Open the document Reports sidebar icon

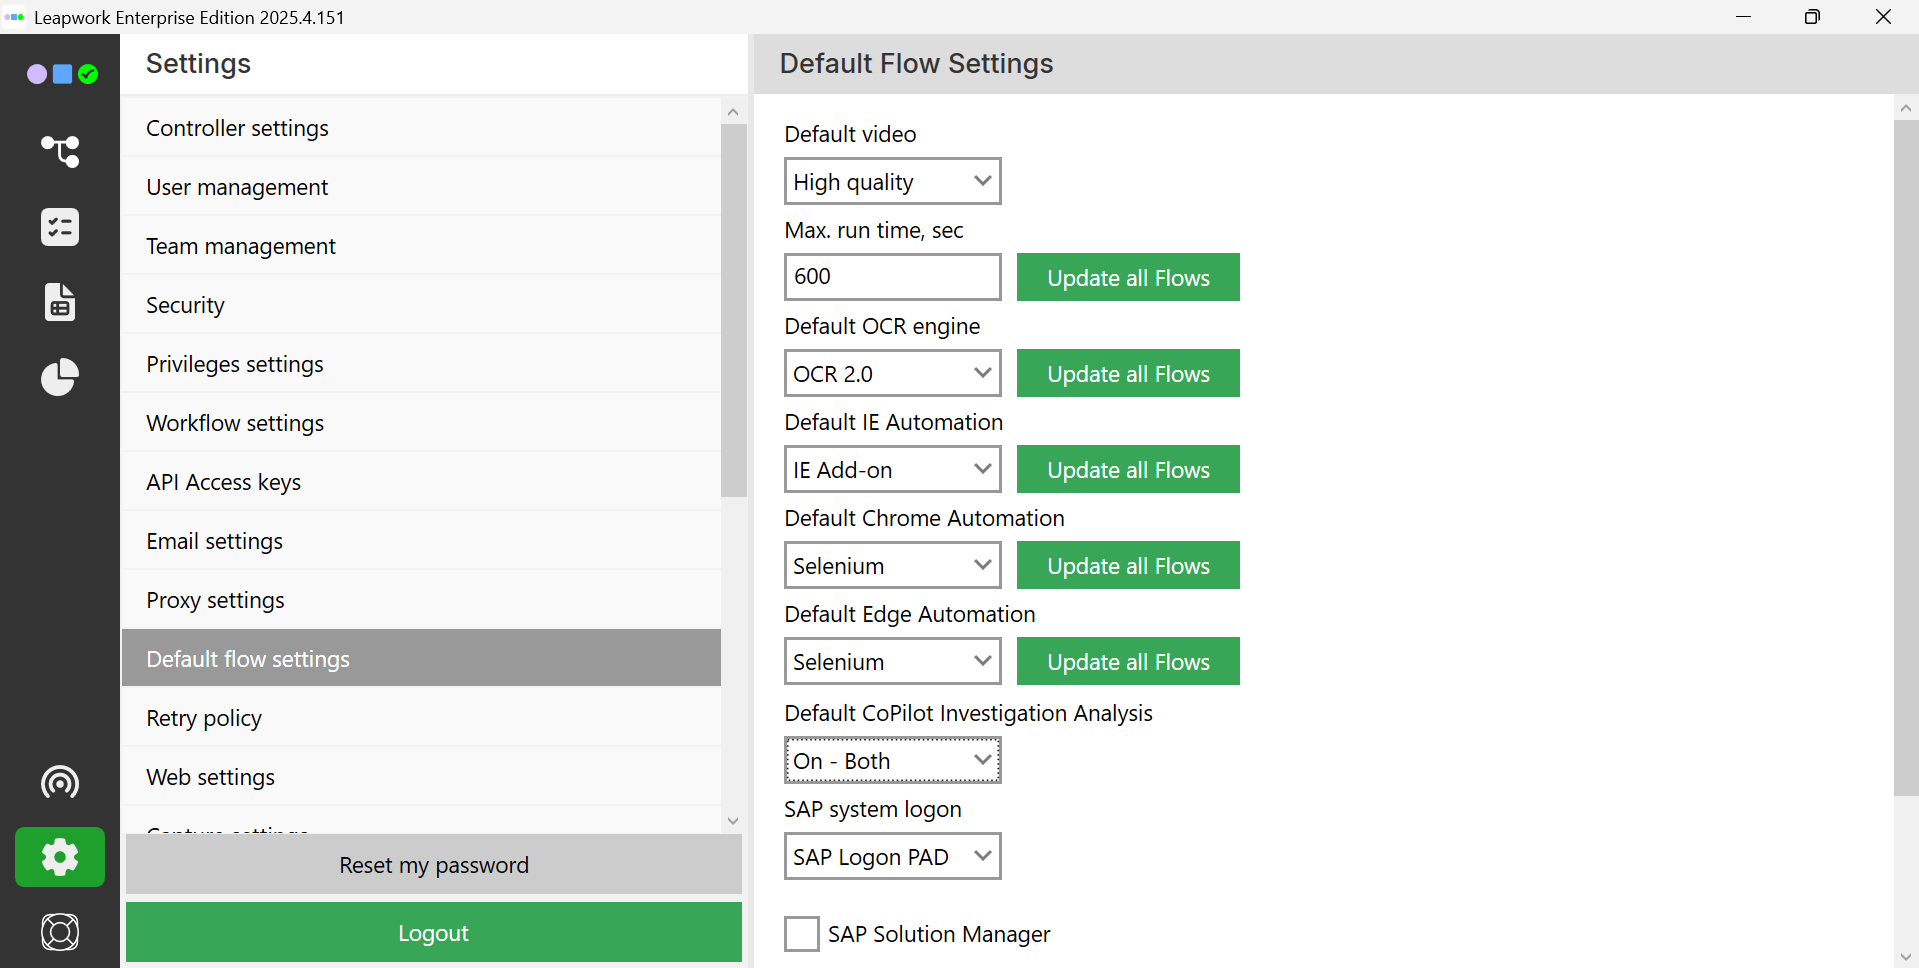point(60,302)
